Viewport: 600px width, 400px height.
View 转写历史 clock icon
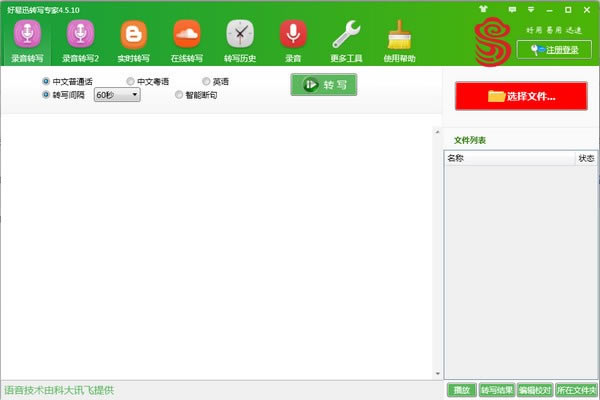(x=240, y=40)
